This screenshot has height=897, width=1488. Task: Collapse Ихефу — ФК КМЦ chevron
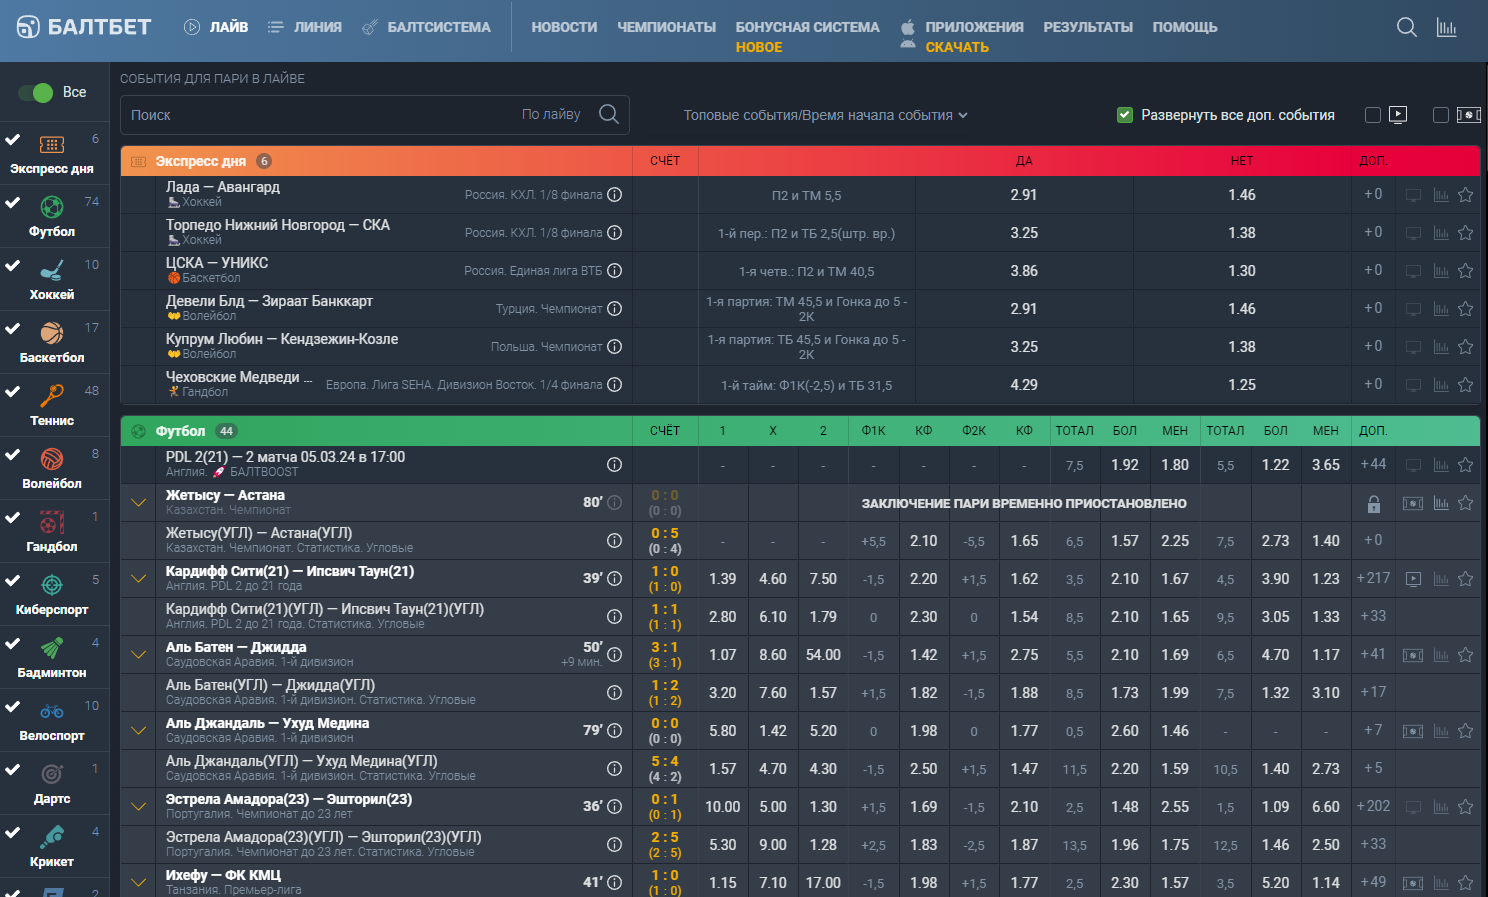139,883
